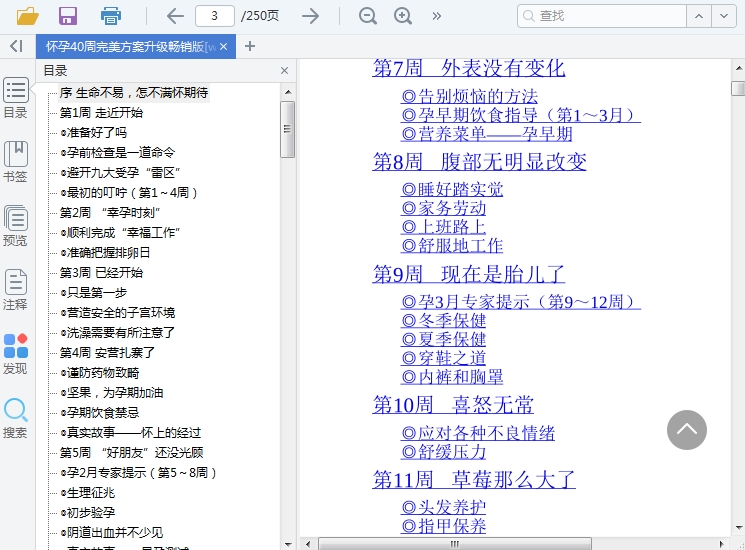Open the 书签 bookmarks panel

pyautogui.click(x=16, y=161)
